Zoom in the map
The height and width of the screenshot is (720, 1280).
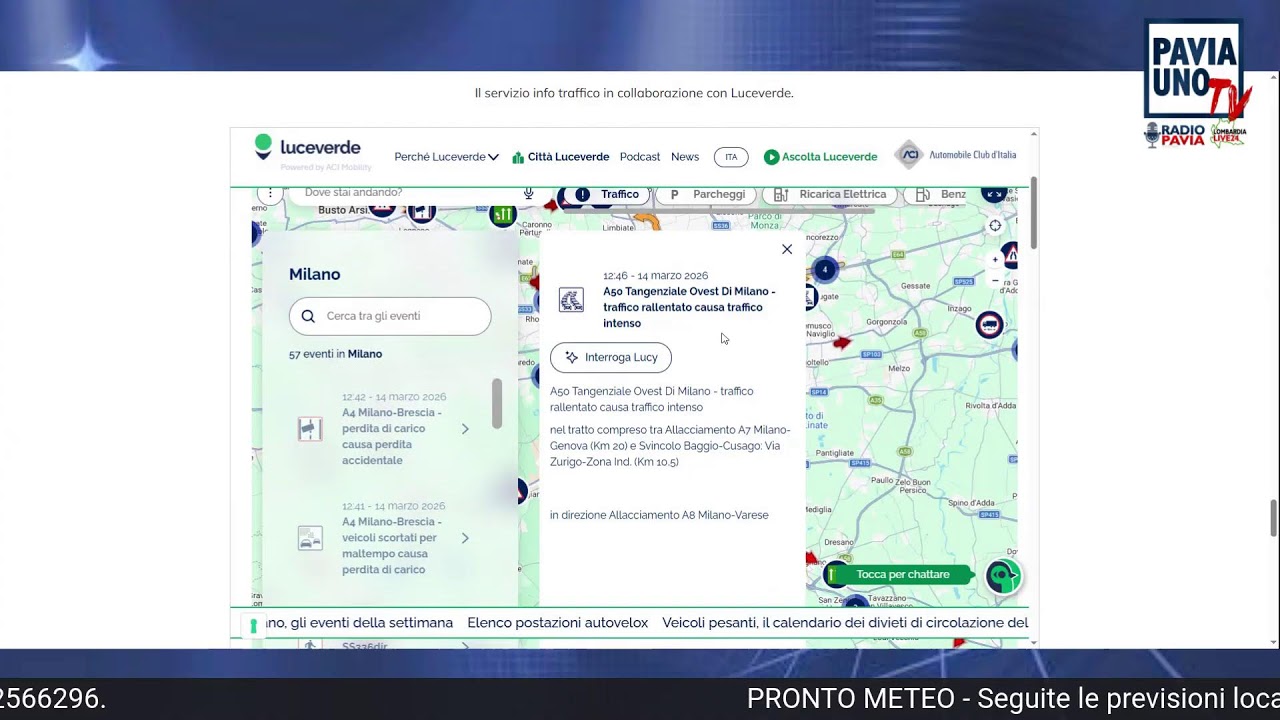(x=995, y=259)
